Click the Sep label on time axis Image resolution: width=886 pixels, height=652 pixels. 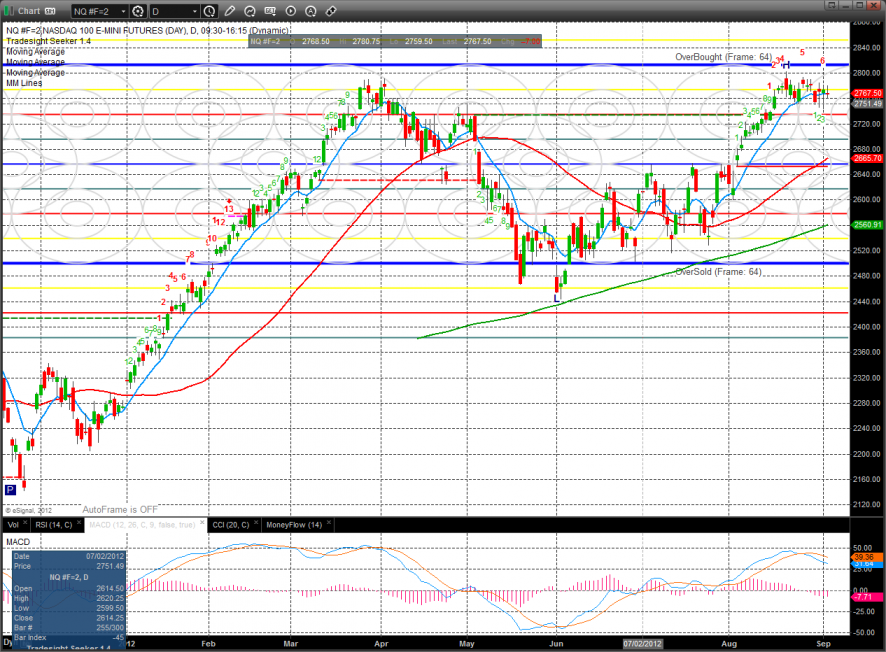pos(823,644)
